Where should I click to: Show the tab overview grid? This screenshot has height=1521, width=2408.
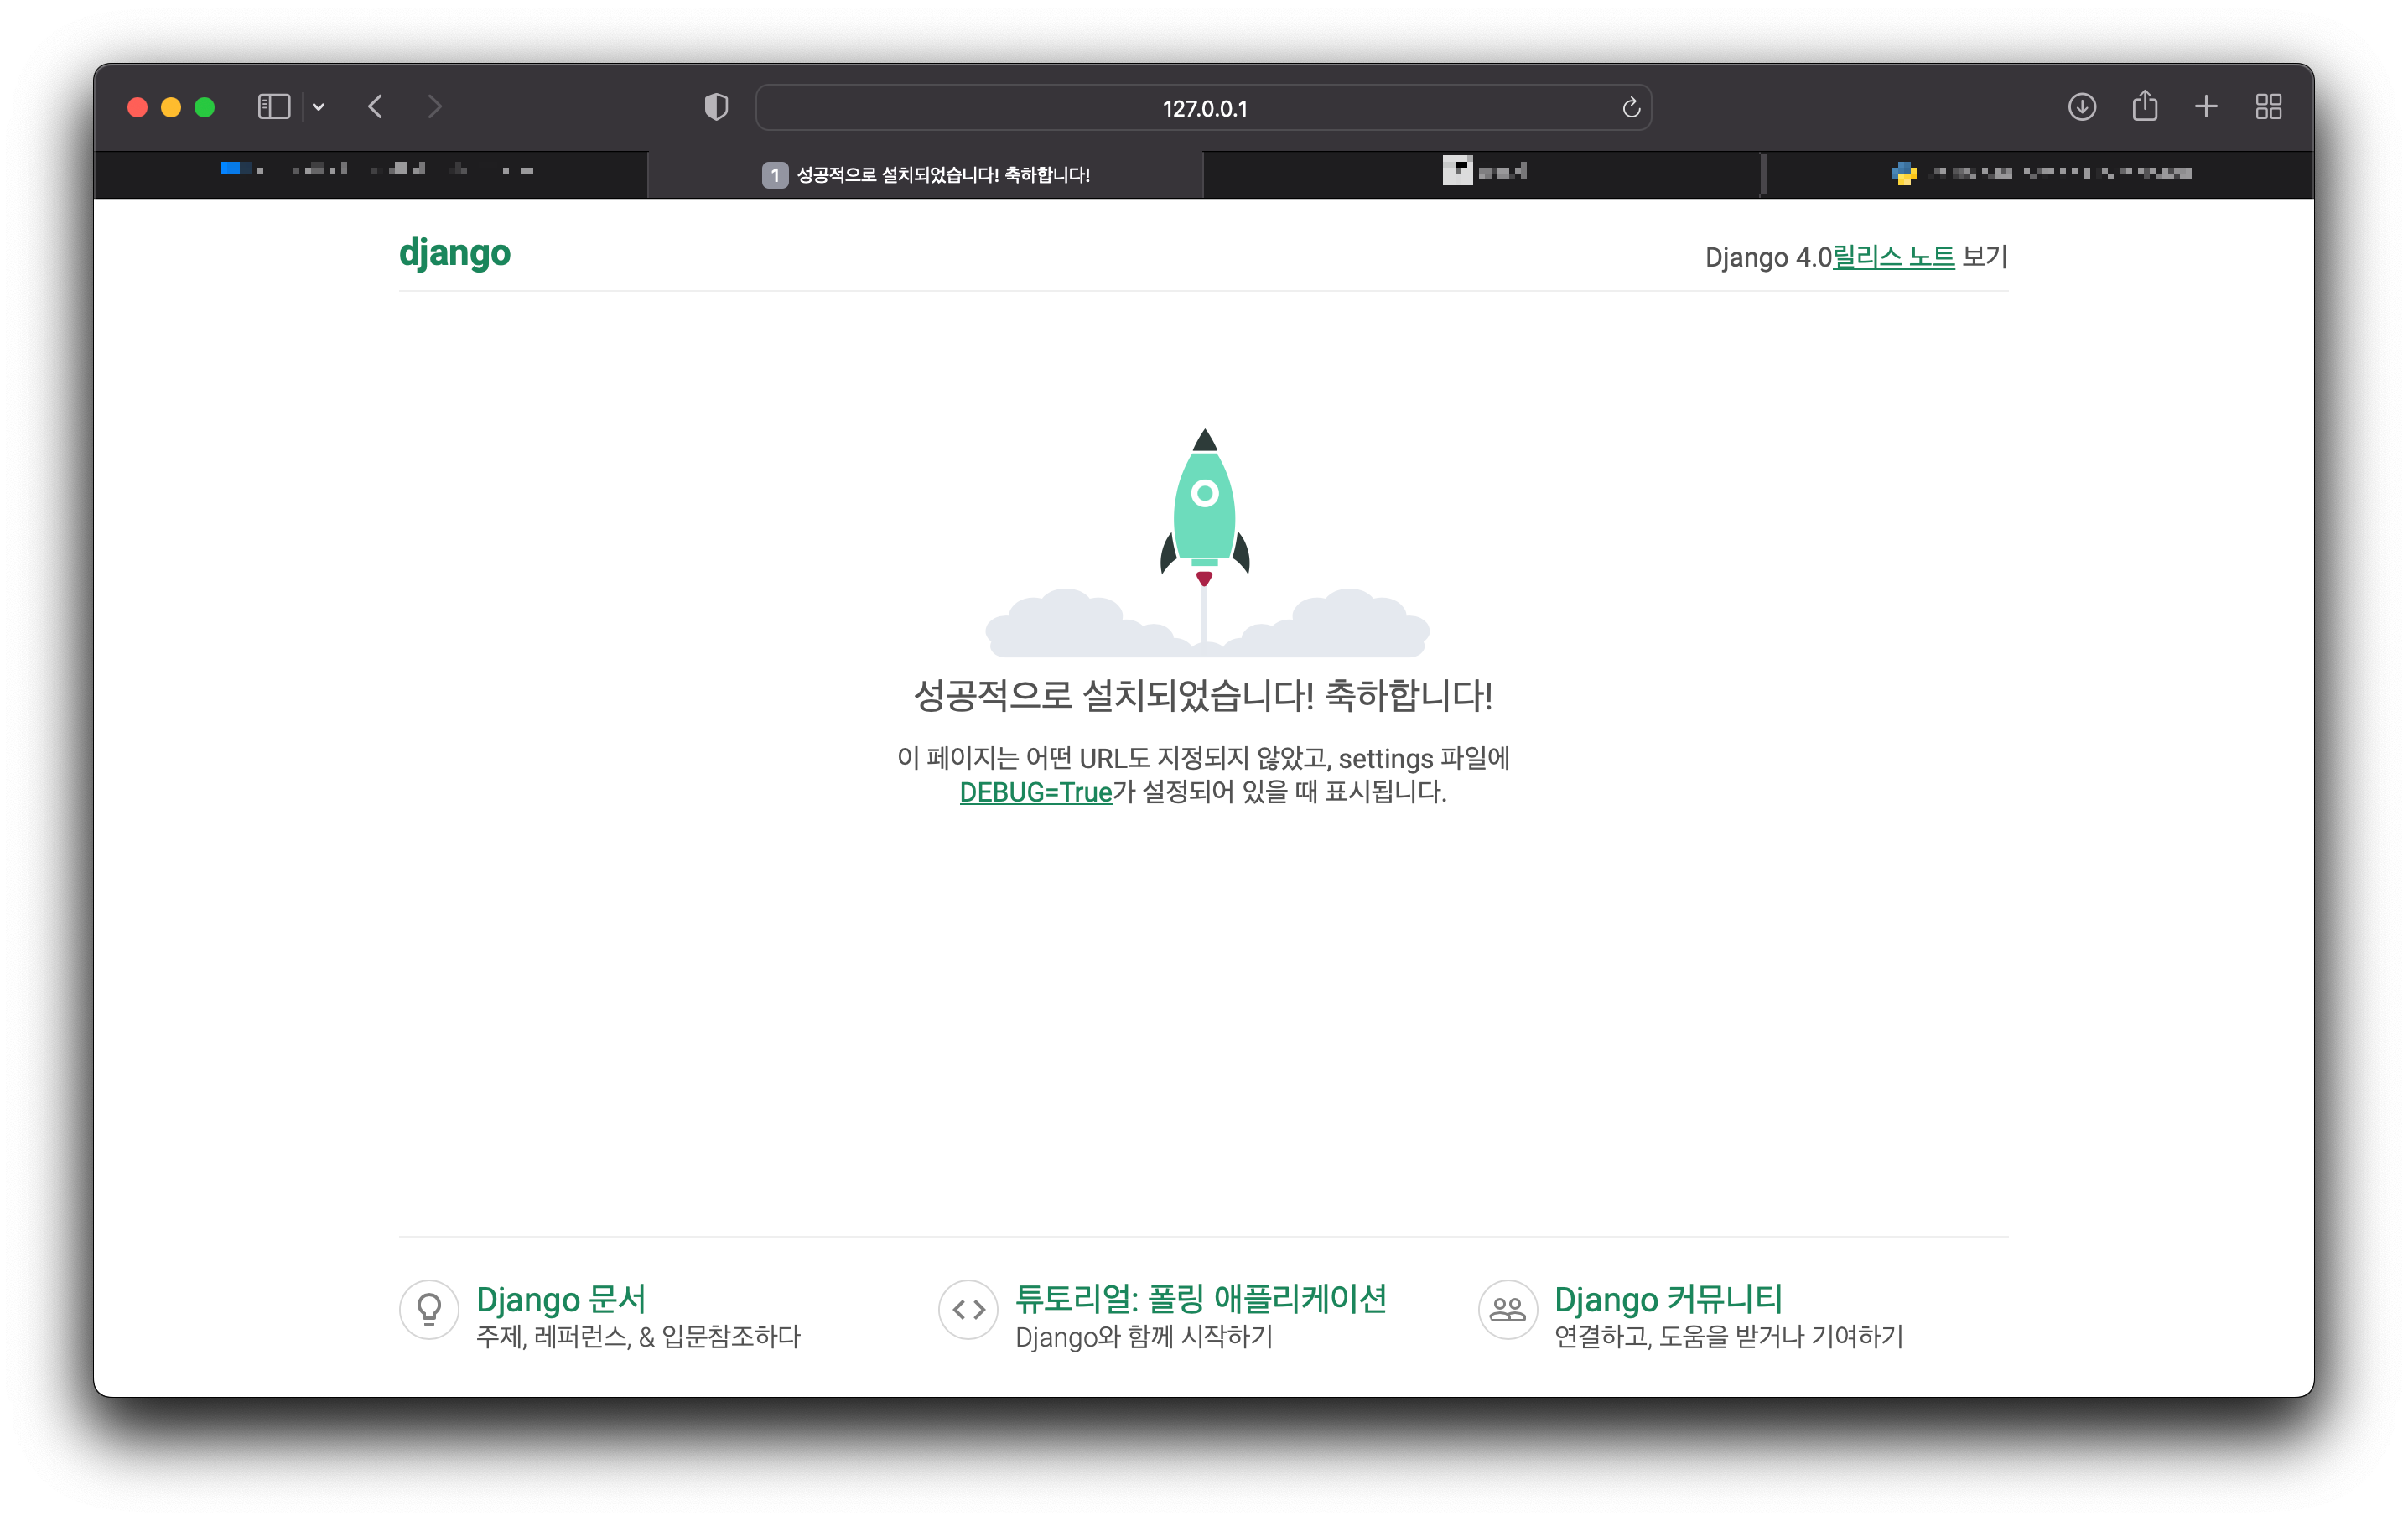2268,107
